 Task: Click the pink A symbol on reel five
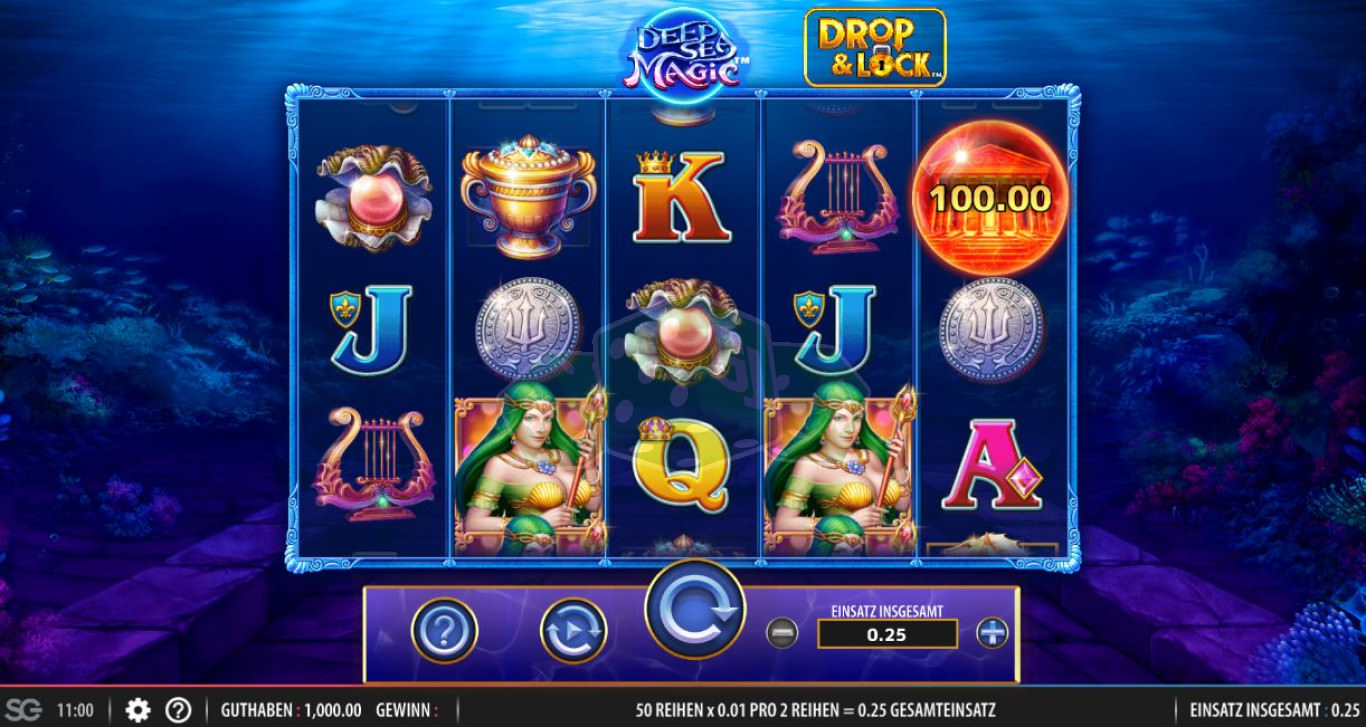[992, 464]
